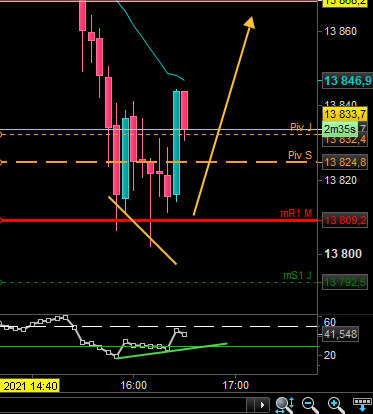The image size is (373, 414).
Task: Click the mR1 M resistance label
Action: click(296, 213)
